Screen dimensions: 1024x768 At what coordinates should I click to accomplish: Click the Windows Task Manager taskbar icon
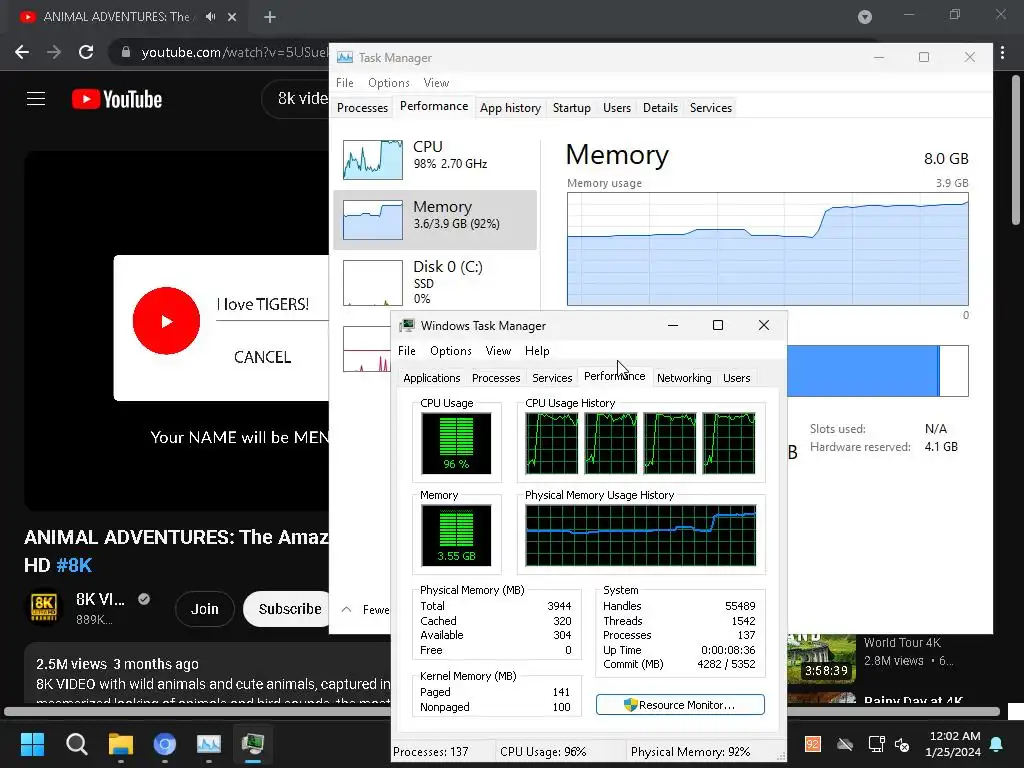click(x=253, y=744)
